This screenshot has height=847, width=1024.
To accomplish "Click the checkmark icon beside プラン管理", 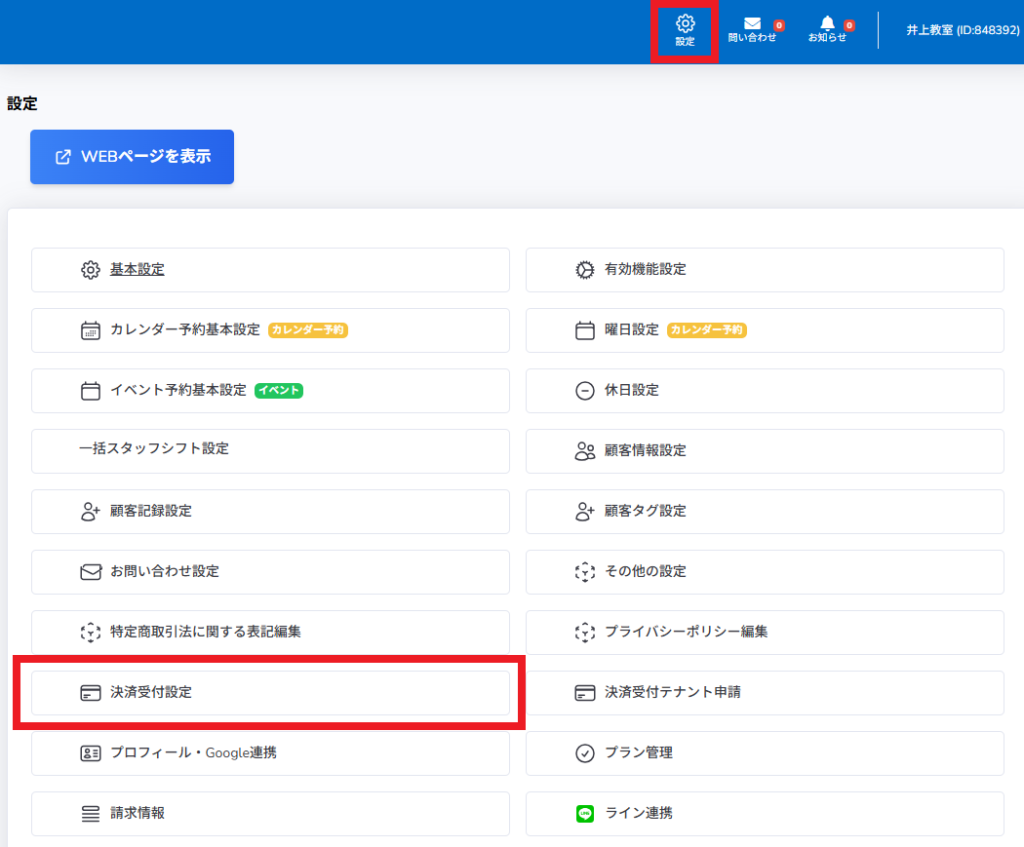I will click(585, 753).
